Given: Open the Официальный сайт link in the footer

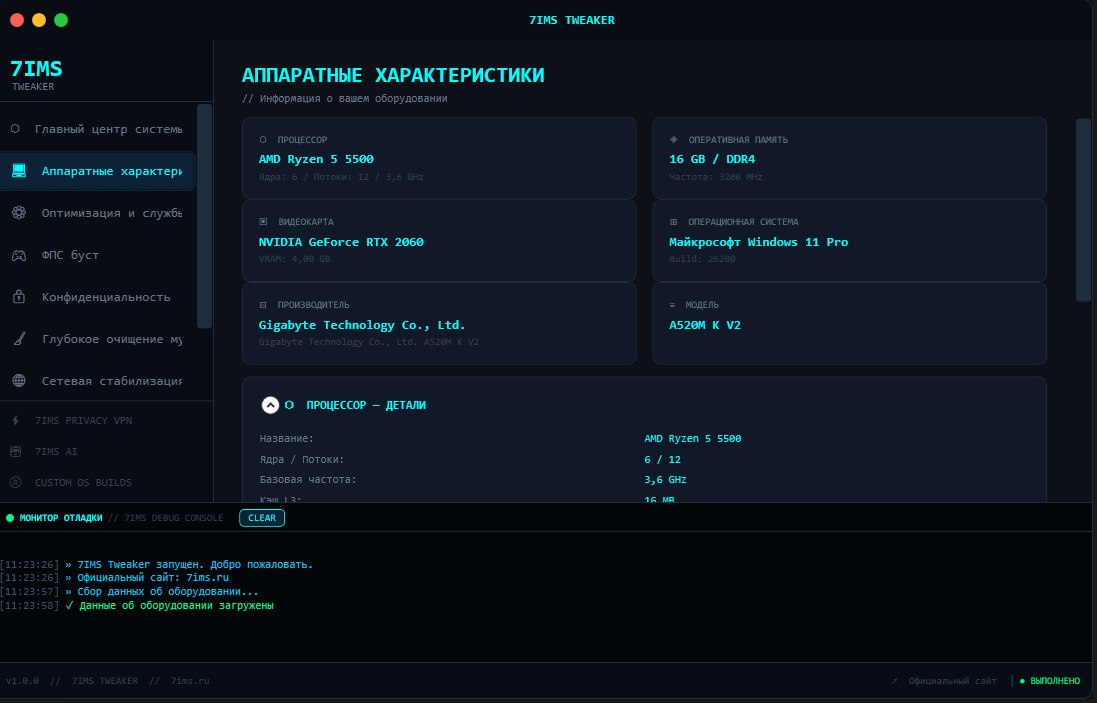Looking at the screenshot, I should (x=952, y=681).
